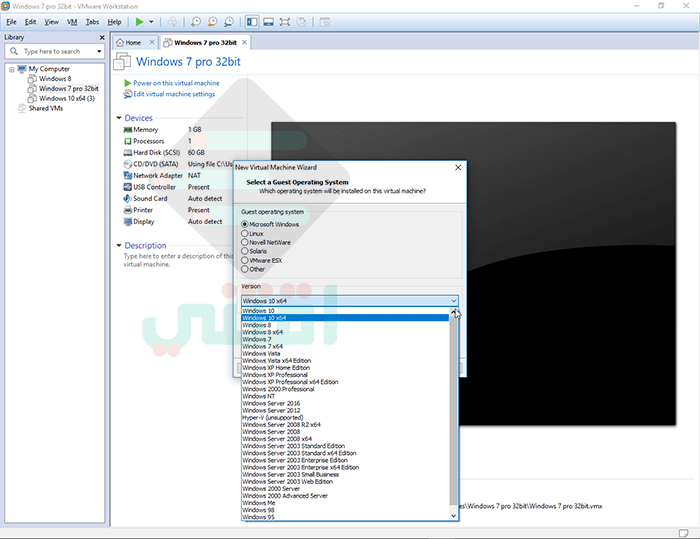Image resolution: width=700 pixels, height=539 pixels.
Task: Click the thumbnail bar toggle icon in toolbar
Action: click(x=268, y=22)
